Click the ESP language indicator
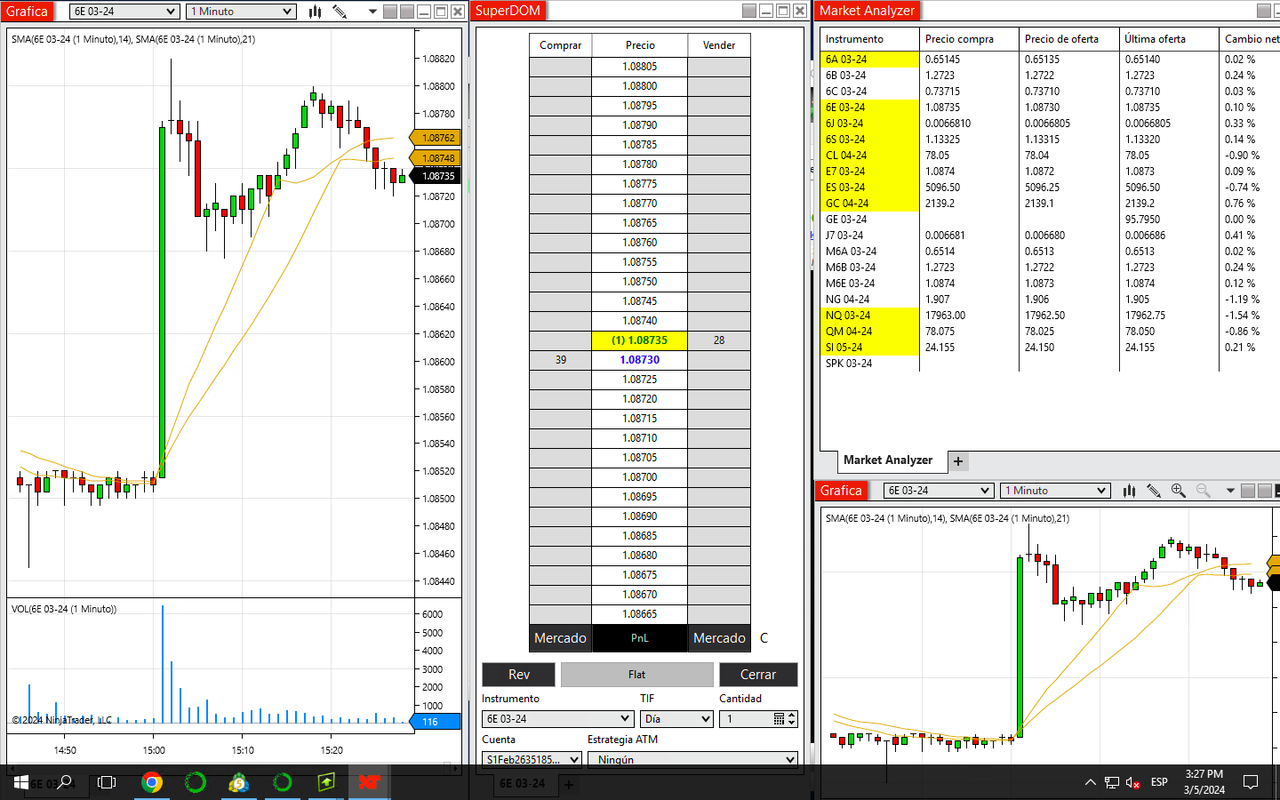The image size is (1280, 800). 1159,782
